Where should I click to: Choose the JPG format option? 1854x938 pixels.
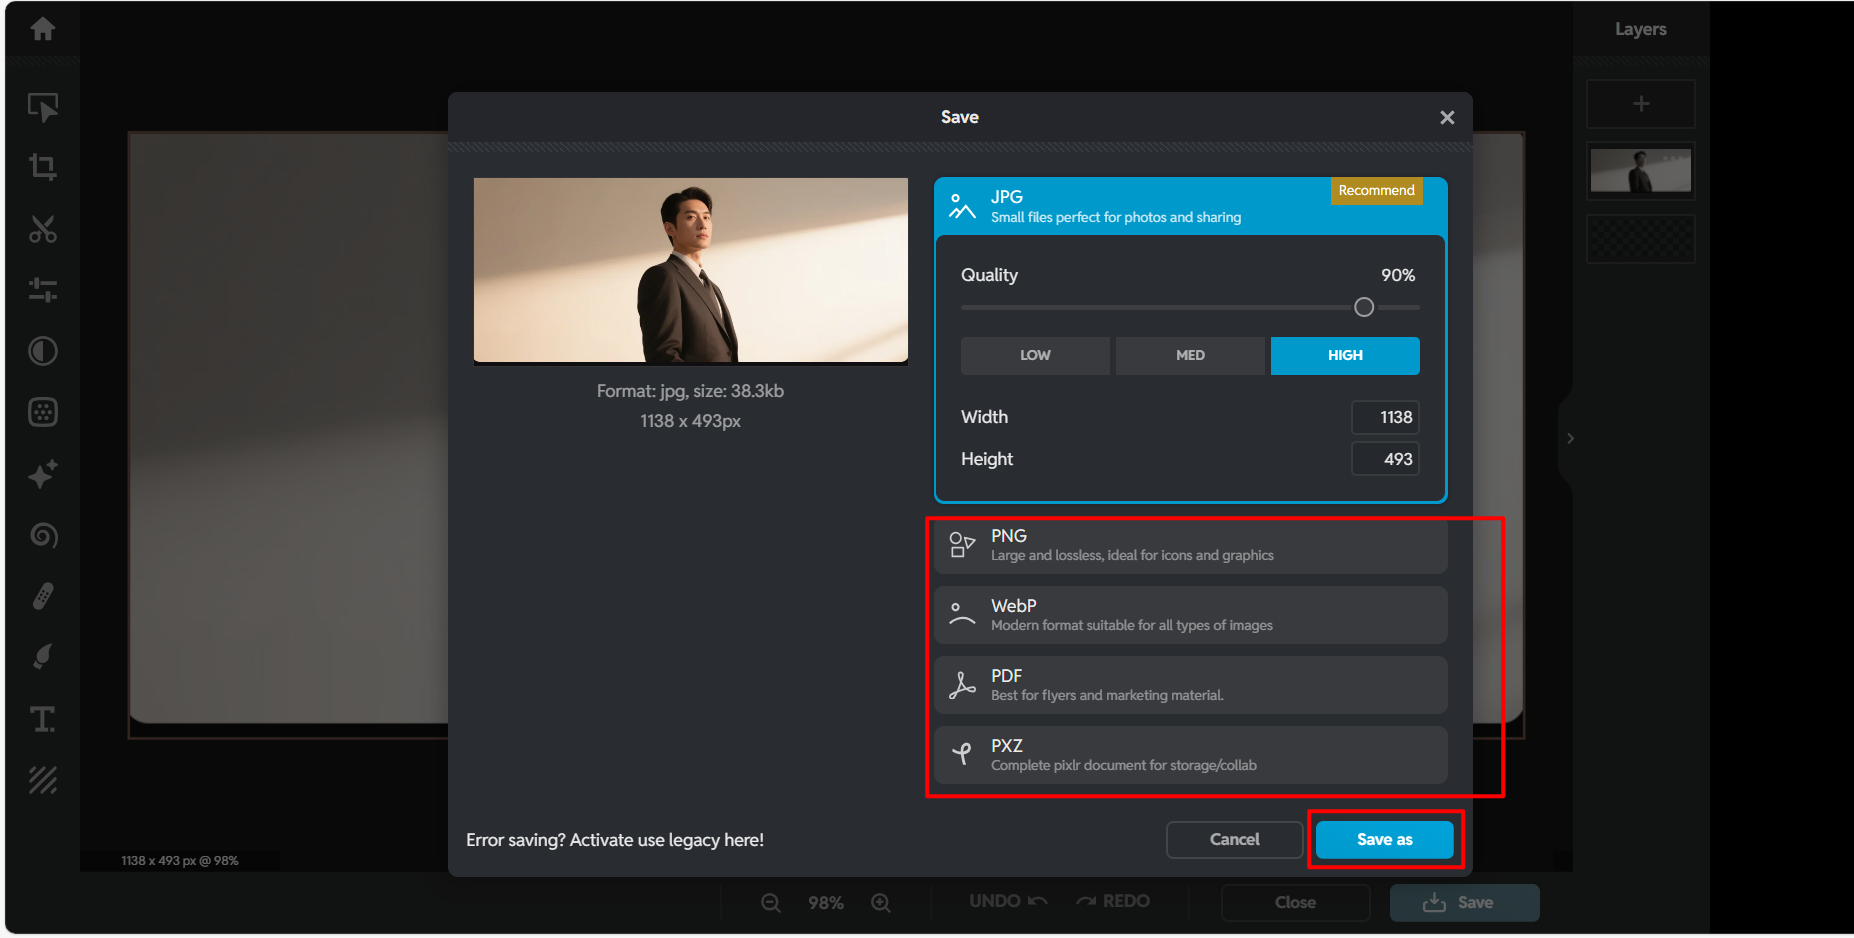point(1190,206)
